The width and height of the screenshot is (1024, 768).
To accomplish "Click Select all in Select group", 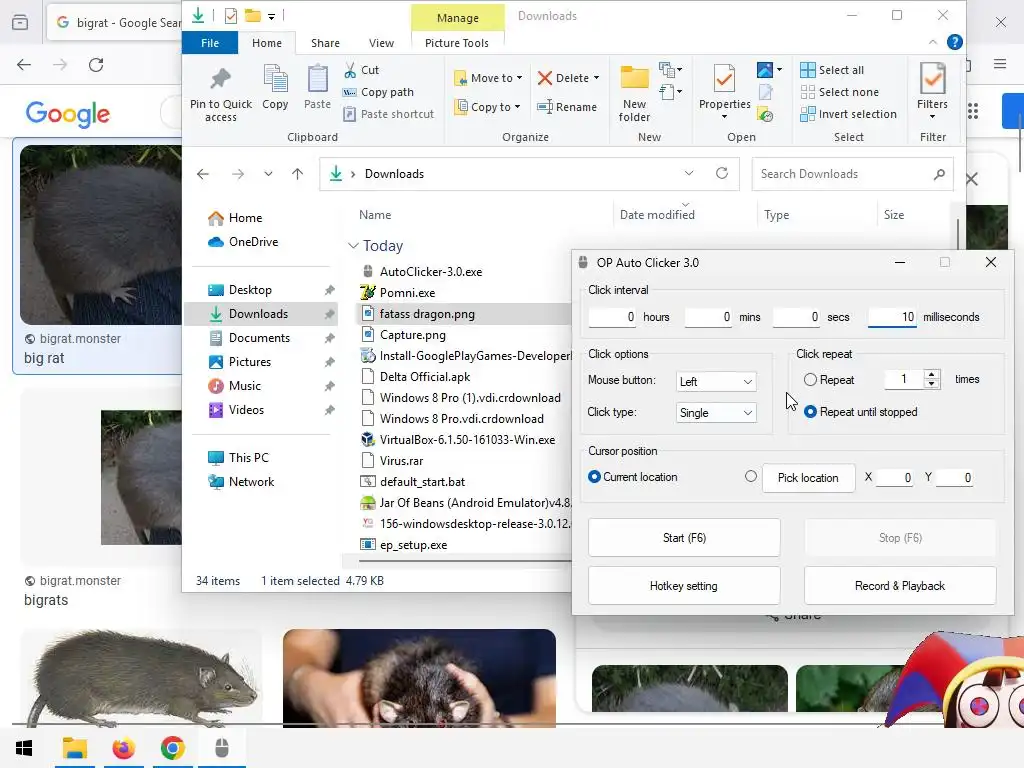I will pyautogui.click(x=832, y=70).
